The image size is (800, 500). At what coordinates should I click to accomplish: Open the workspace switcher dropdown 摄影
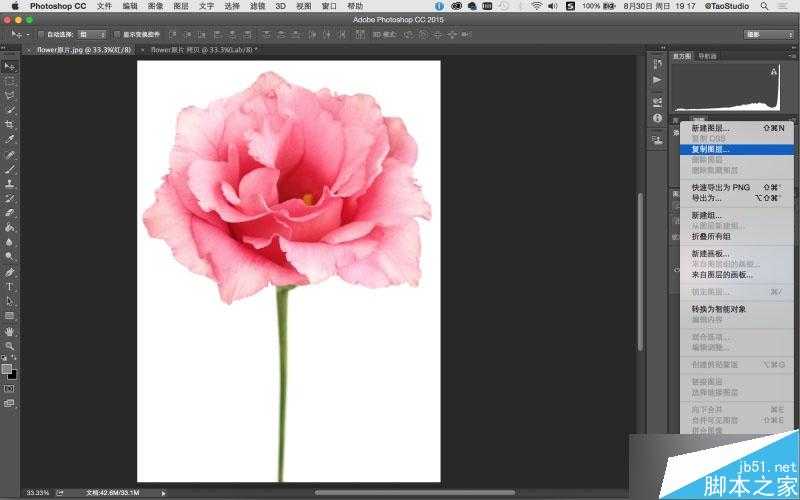pyautogui.click(x=767, y=34)
